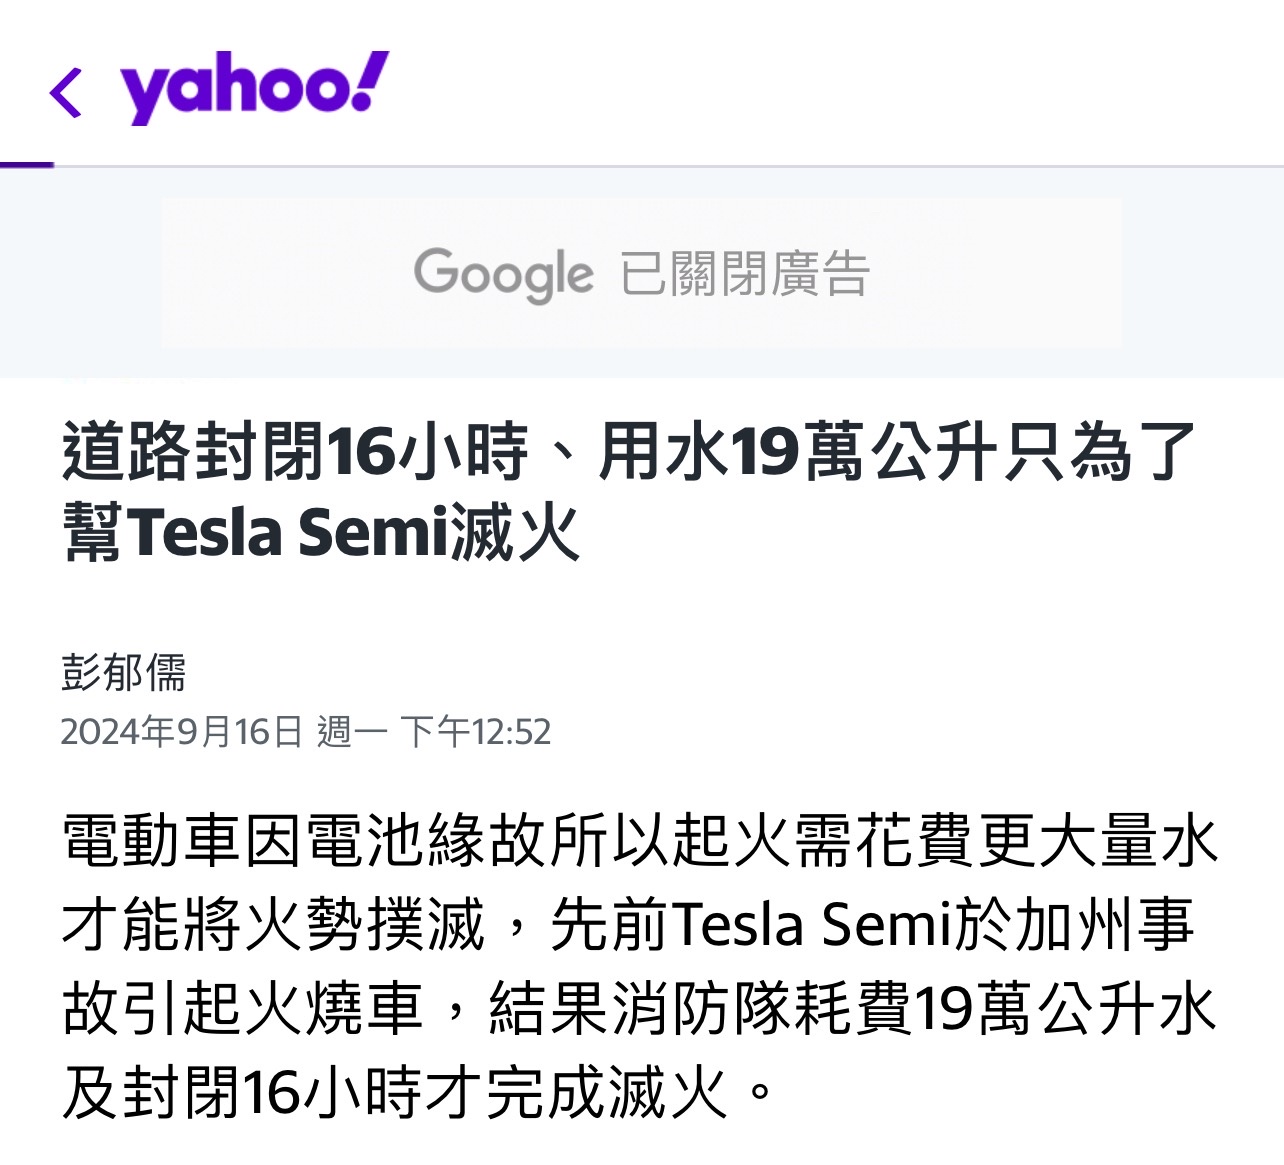Tap the purple back chevron arrow
This screenshot has width=1284, height=1165.
pyautogui.click(x=66, y=93)
